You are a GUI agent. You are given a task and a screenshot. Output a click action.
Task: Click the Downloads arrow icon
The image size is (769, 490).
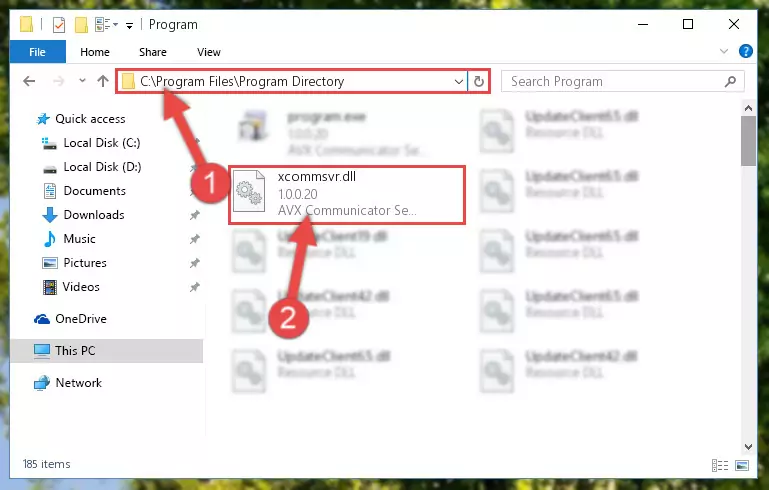pyautogui.click(x=50, y=215)
